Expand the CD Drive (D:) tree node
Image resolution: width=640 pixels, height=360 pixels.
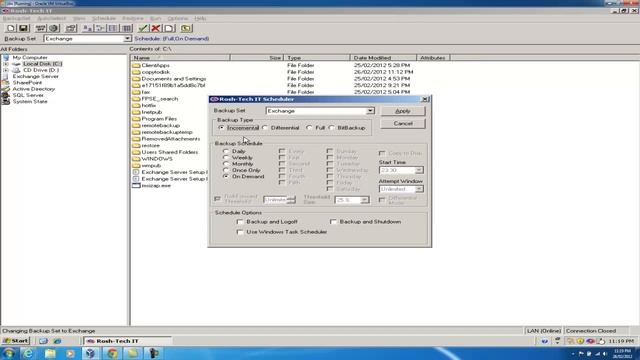click(x=6, y=70)
